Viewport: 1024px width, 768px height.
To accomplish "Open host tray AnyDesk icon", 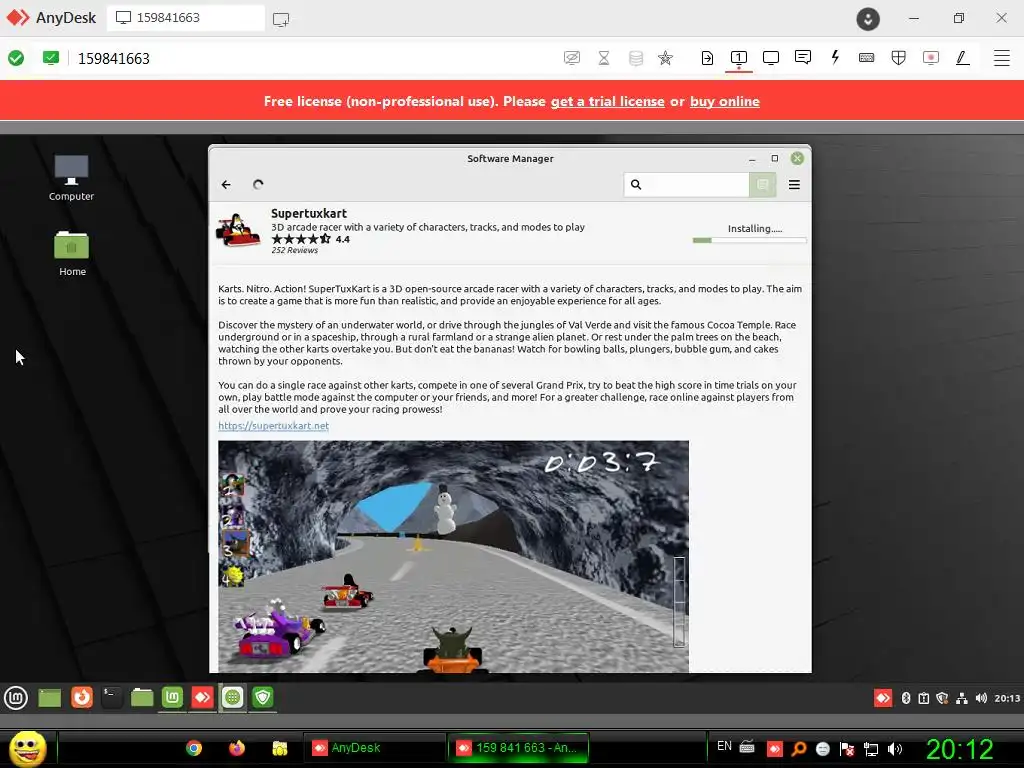I will [x=775, y=748].
